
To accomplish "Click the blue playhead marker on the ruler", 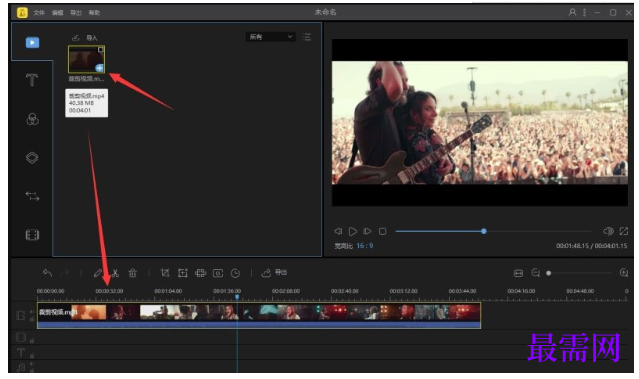I will pyautogui.click(x=237, y=297).
